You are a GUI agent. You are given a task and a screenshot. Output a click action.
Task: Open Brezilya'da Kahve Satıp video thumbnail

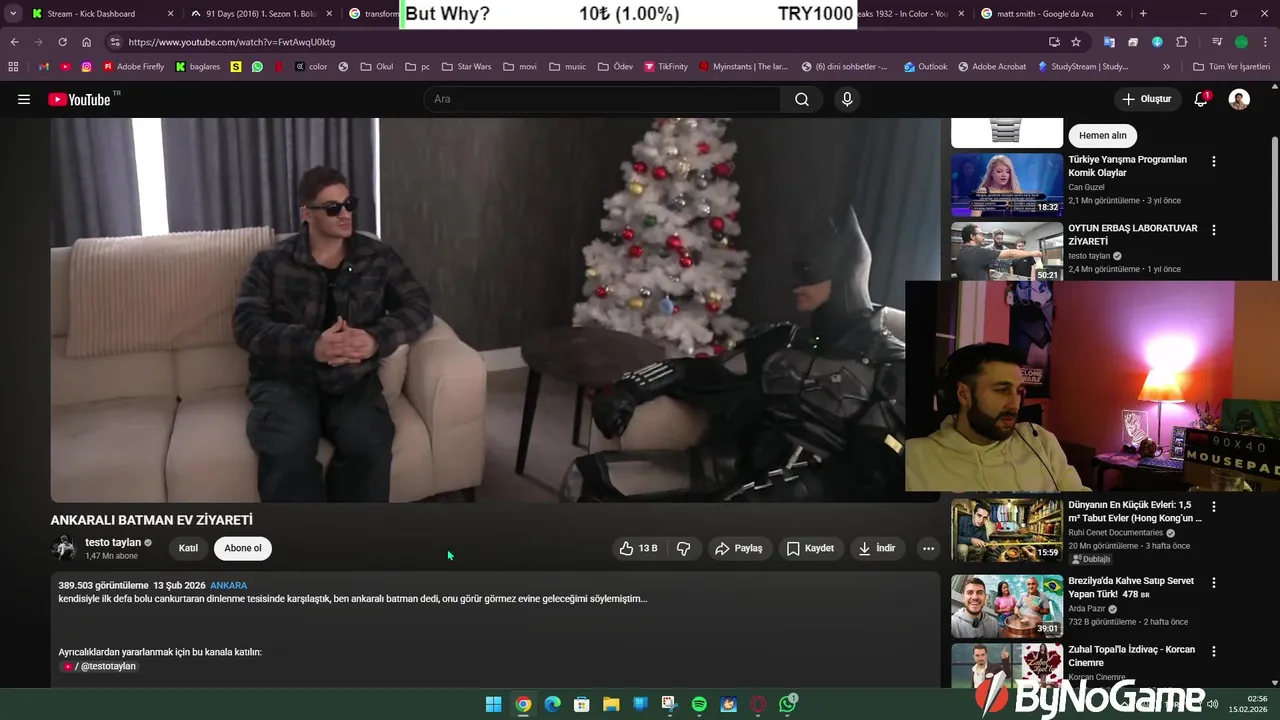click(1006, 606)
